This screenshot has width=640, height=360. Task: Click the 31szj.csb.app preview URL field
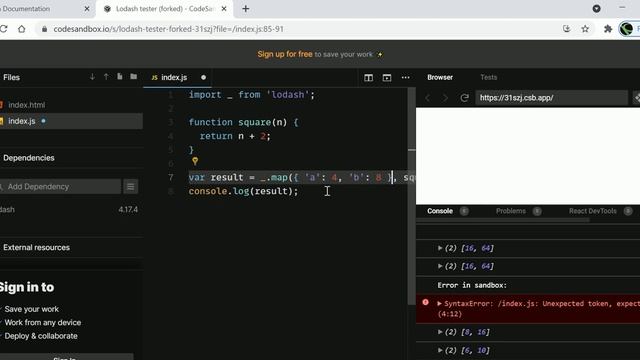(551, 98)
